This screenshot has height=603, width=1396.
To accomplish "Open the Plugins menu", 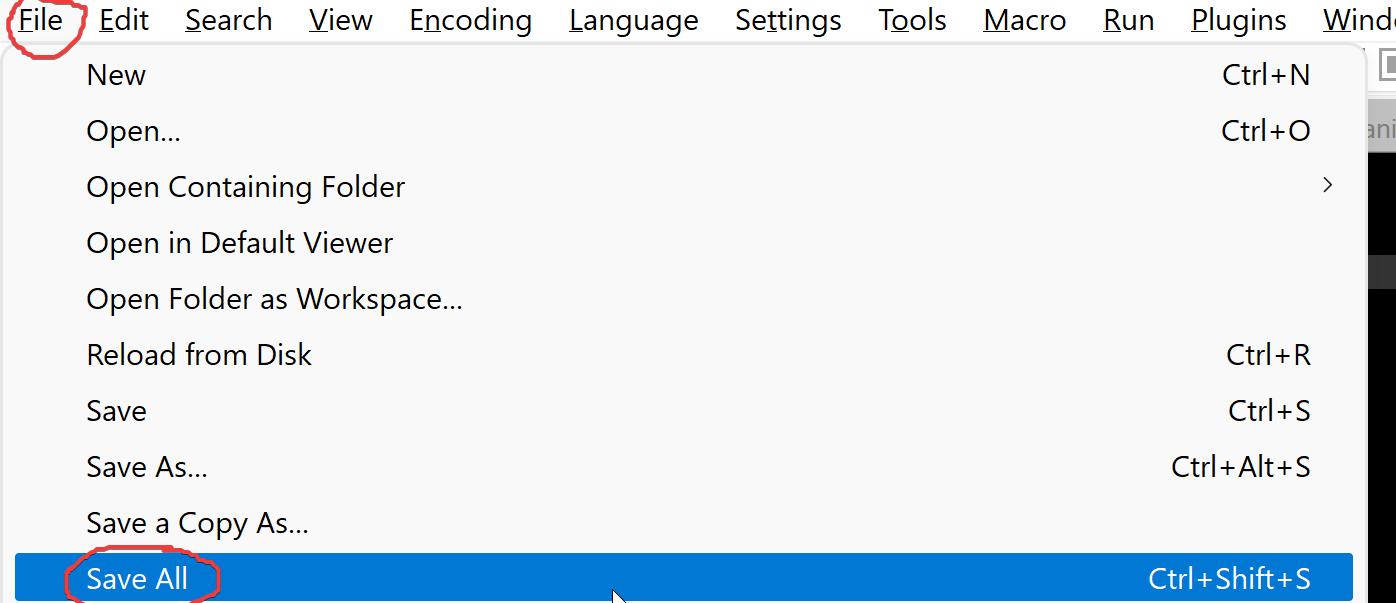I will point(1238,20).
